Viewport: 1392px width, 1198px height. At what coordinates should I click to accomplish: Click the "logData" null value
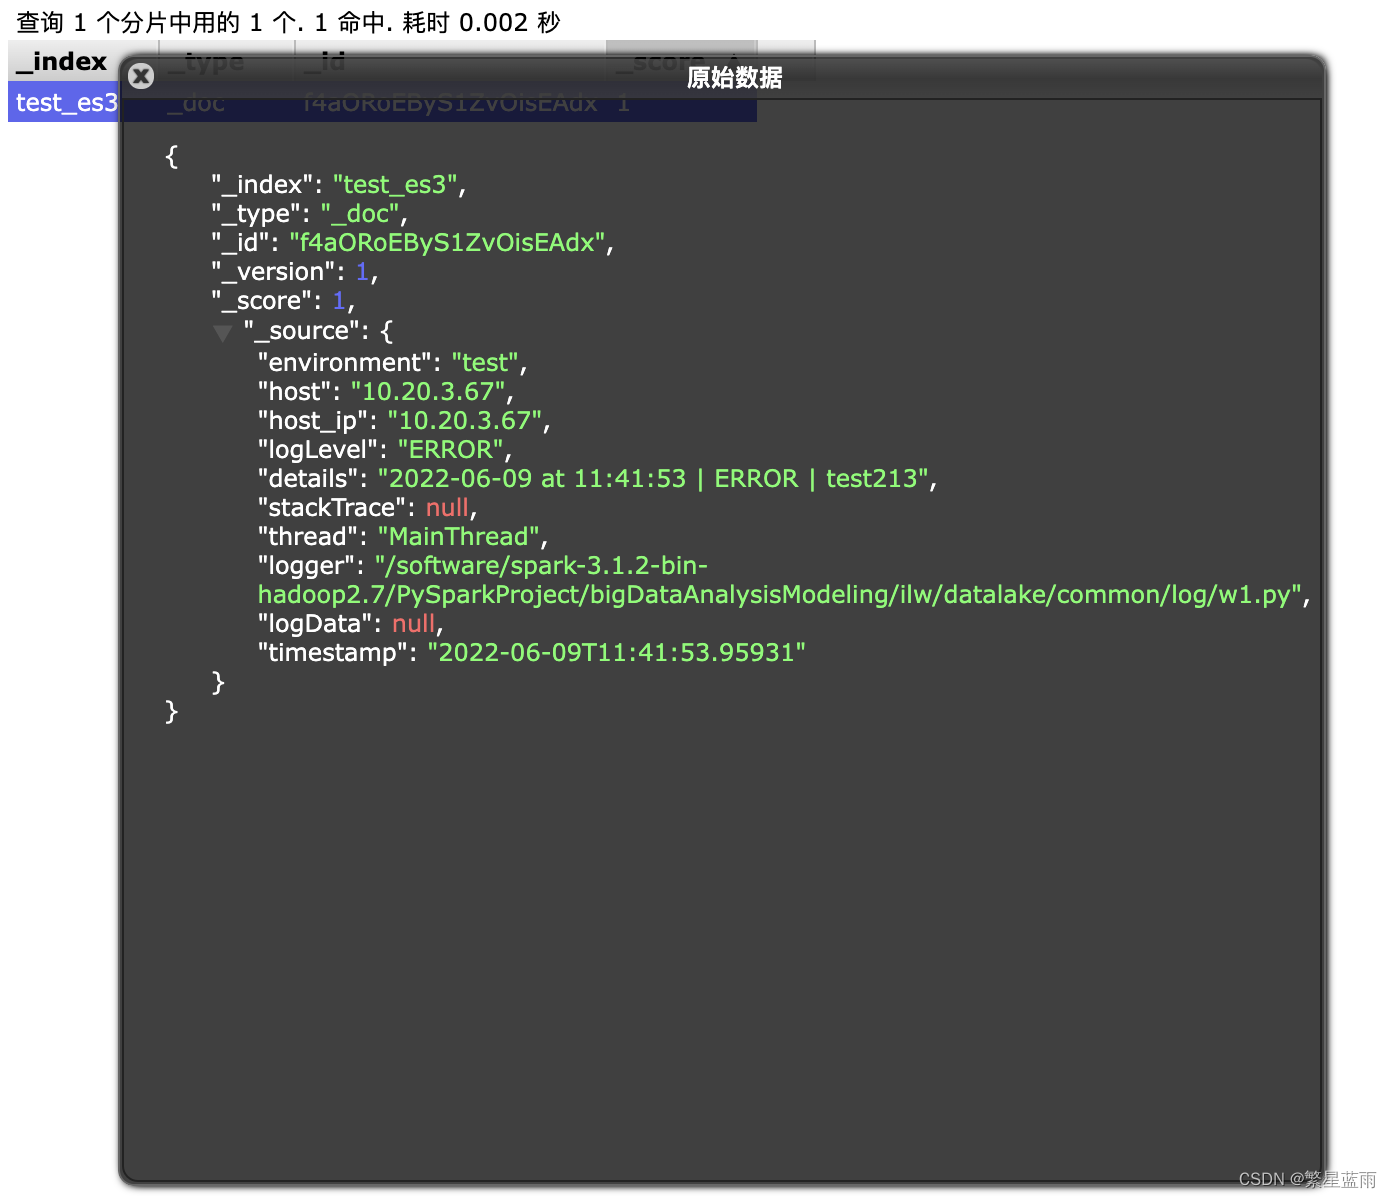pyautogui.click(x=413, y=624)
